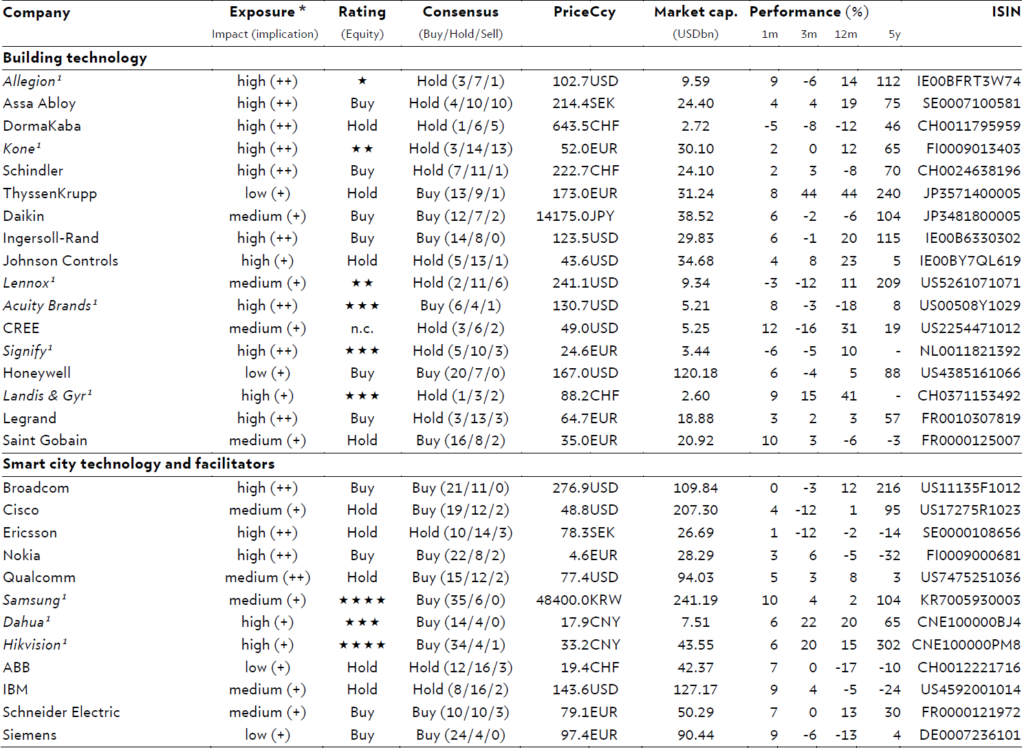Select the Rating column header
1024x748 pixels.
[362, 12]
